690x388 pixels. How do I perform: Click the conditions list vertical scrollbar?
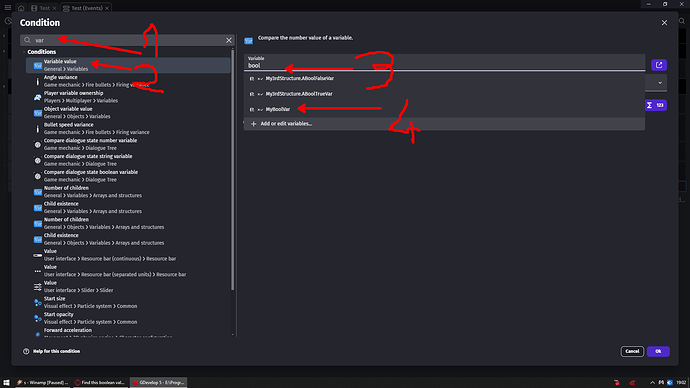[x=233, y=171]
